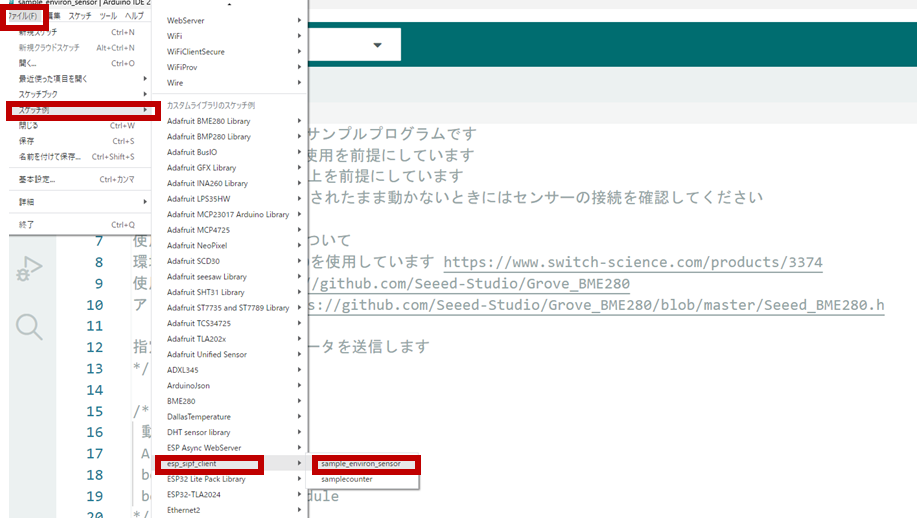Choose 名前を付けて保存 menu entry
The image size is (917, 518).
coord(79,157)
